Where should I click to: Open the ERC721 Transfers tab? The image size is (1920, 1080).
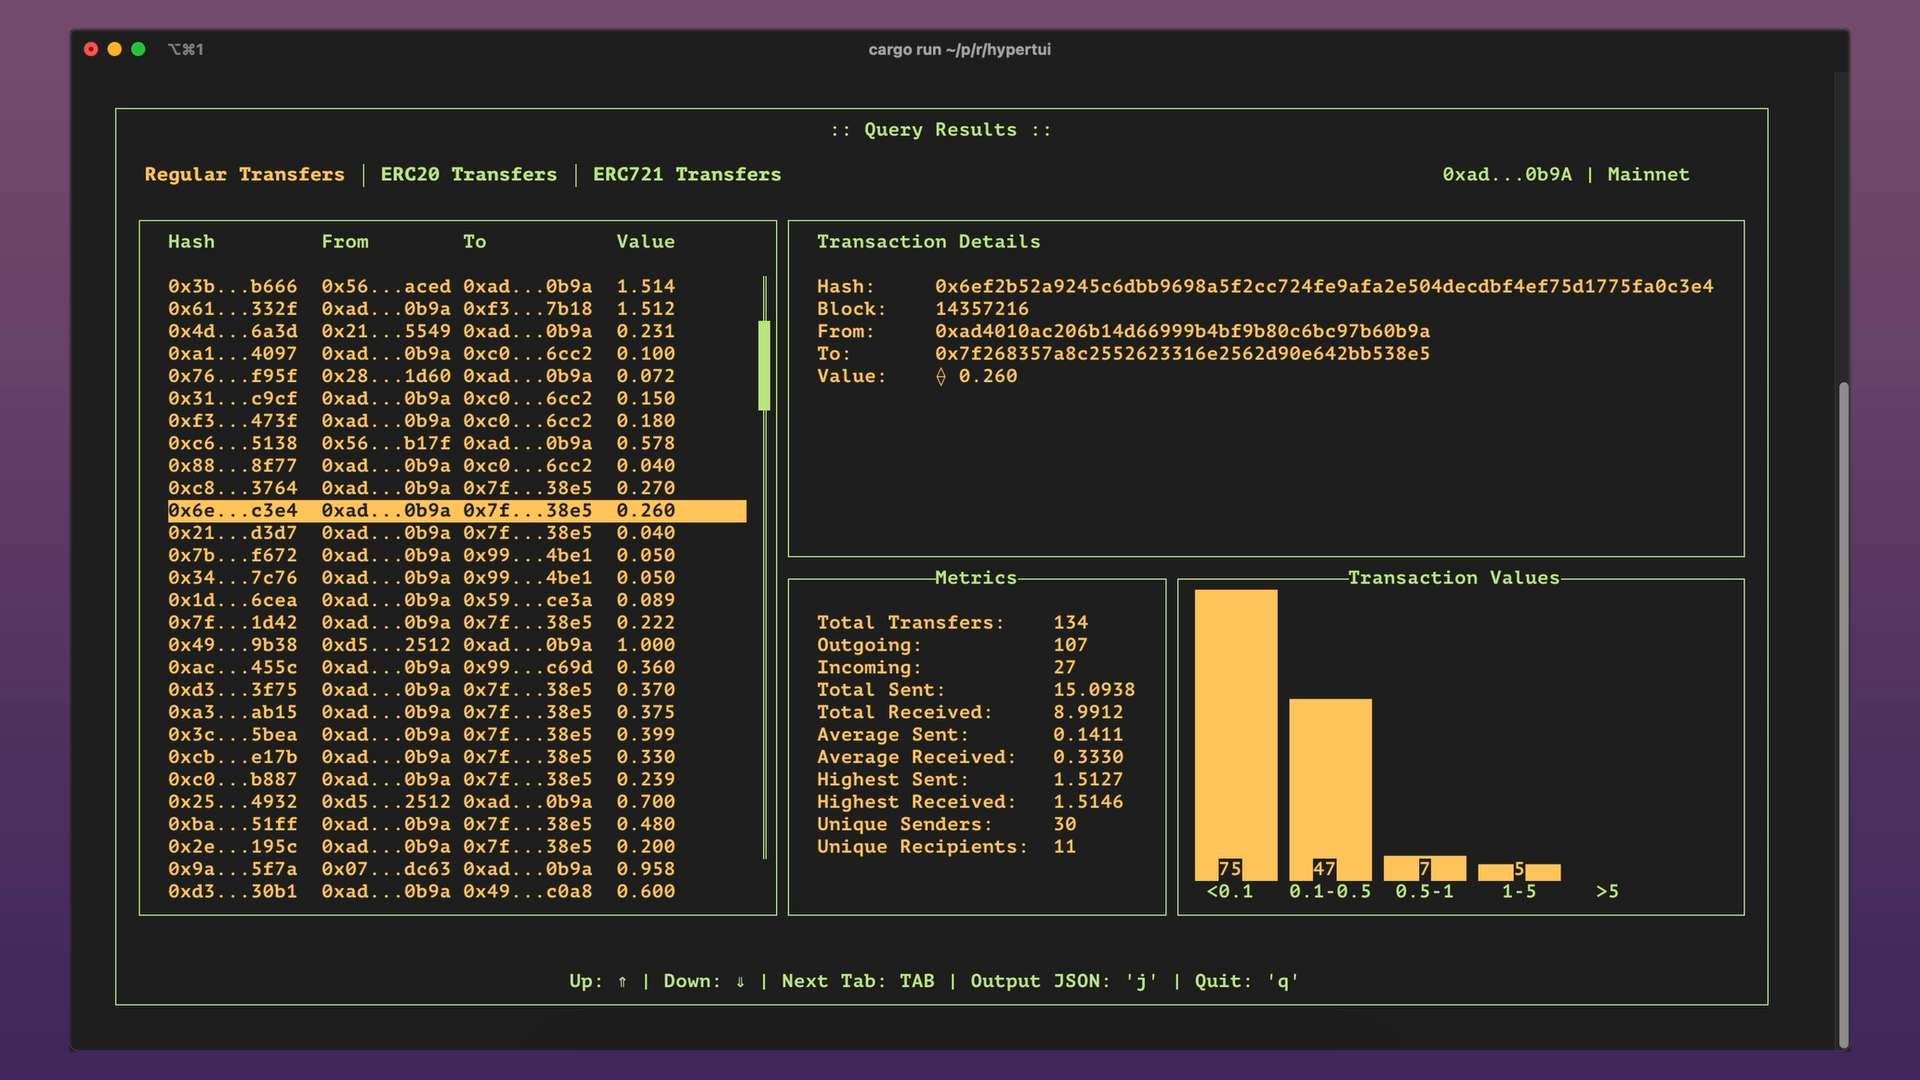(687, 174)
